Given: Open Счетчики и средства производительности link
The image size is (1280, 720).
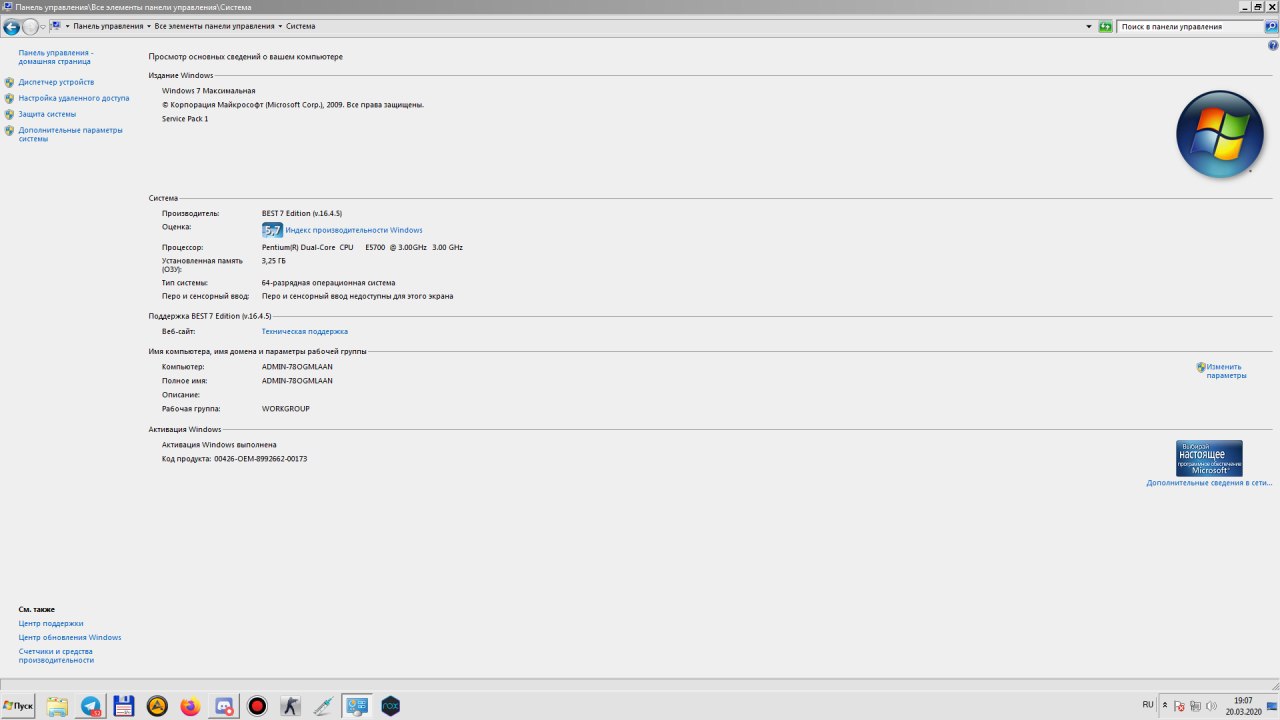Looking at the screenshot, I should click(x=56, y=655).
